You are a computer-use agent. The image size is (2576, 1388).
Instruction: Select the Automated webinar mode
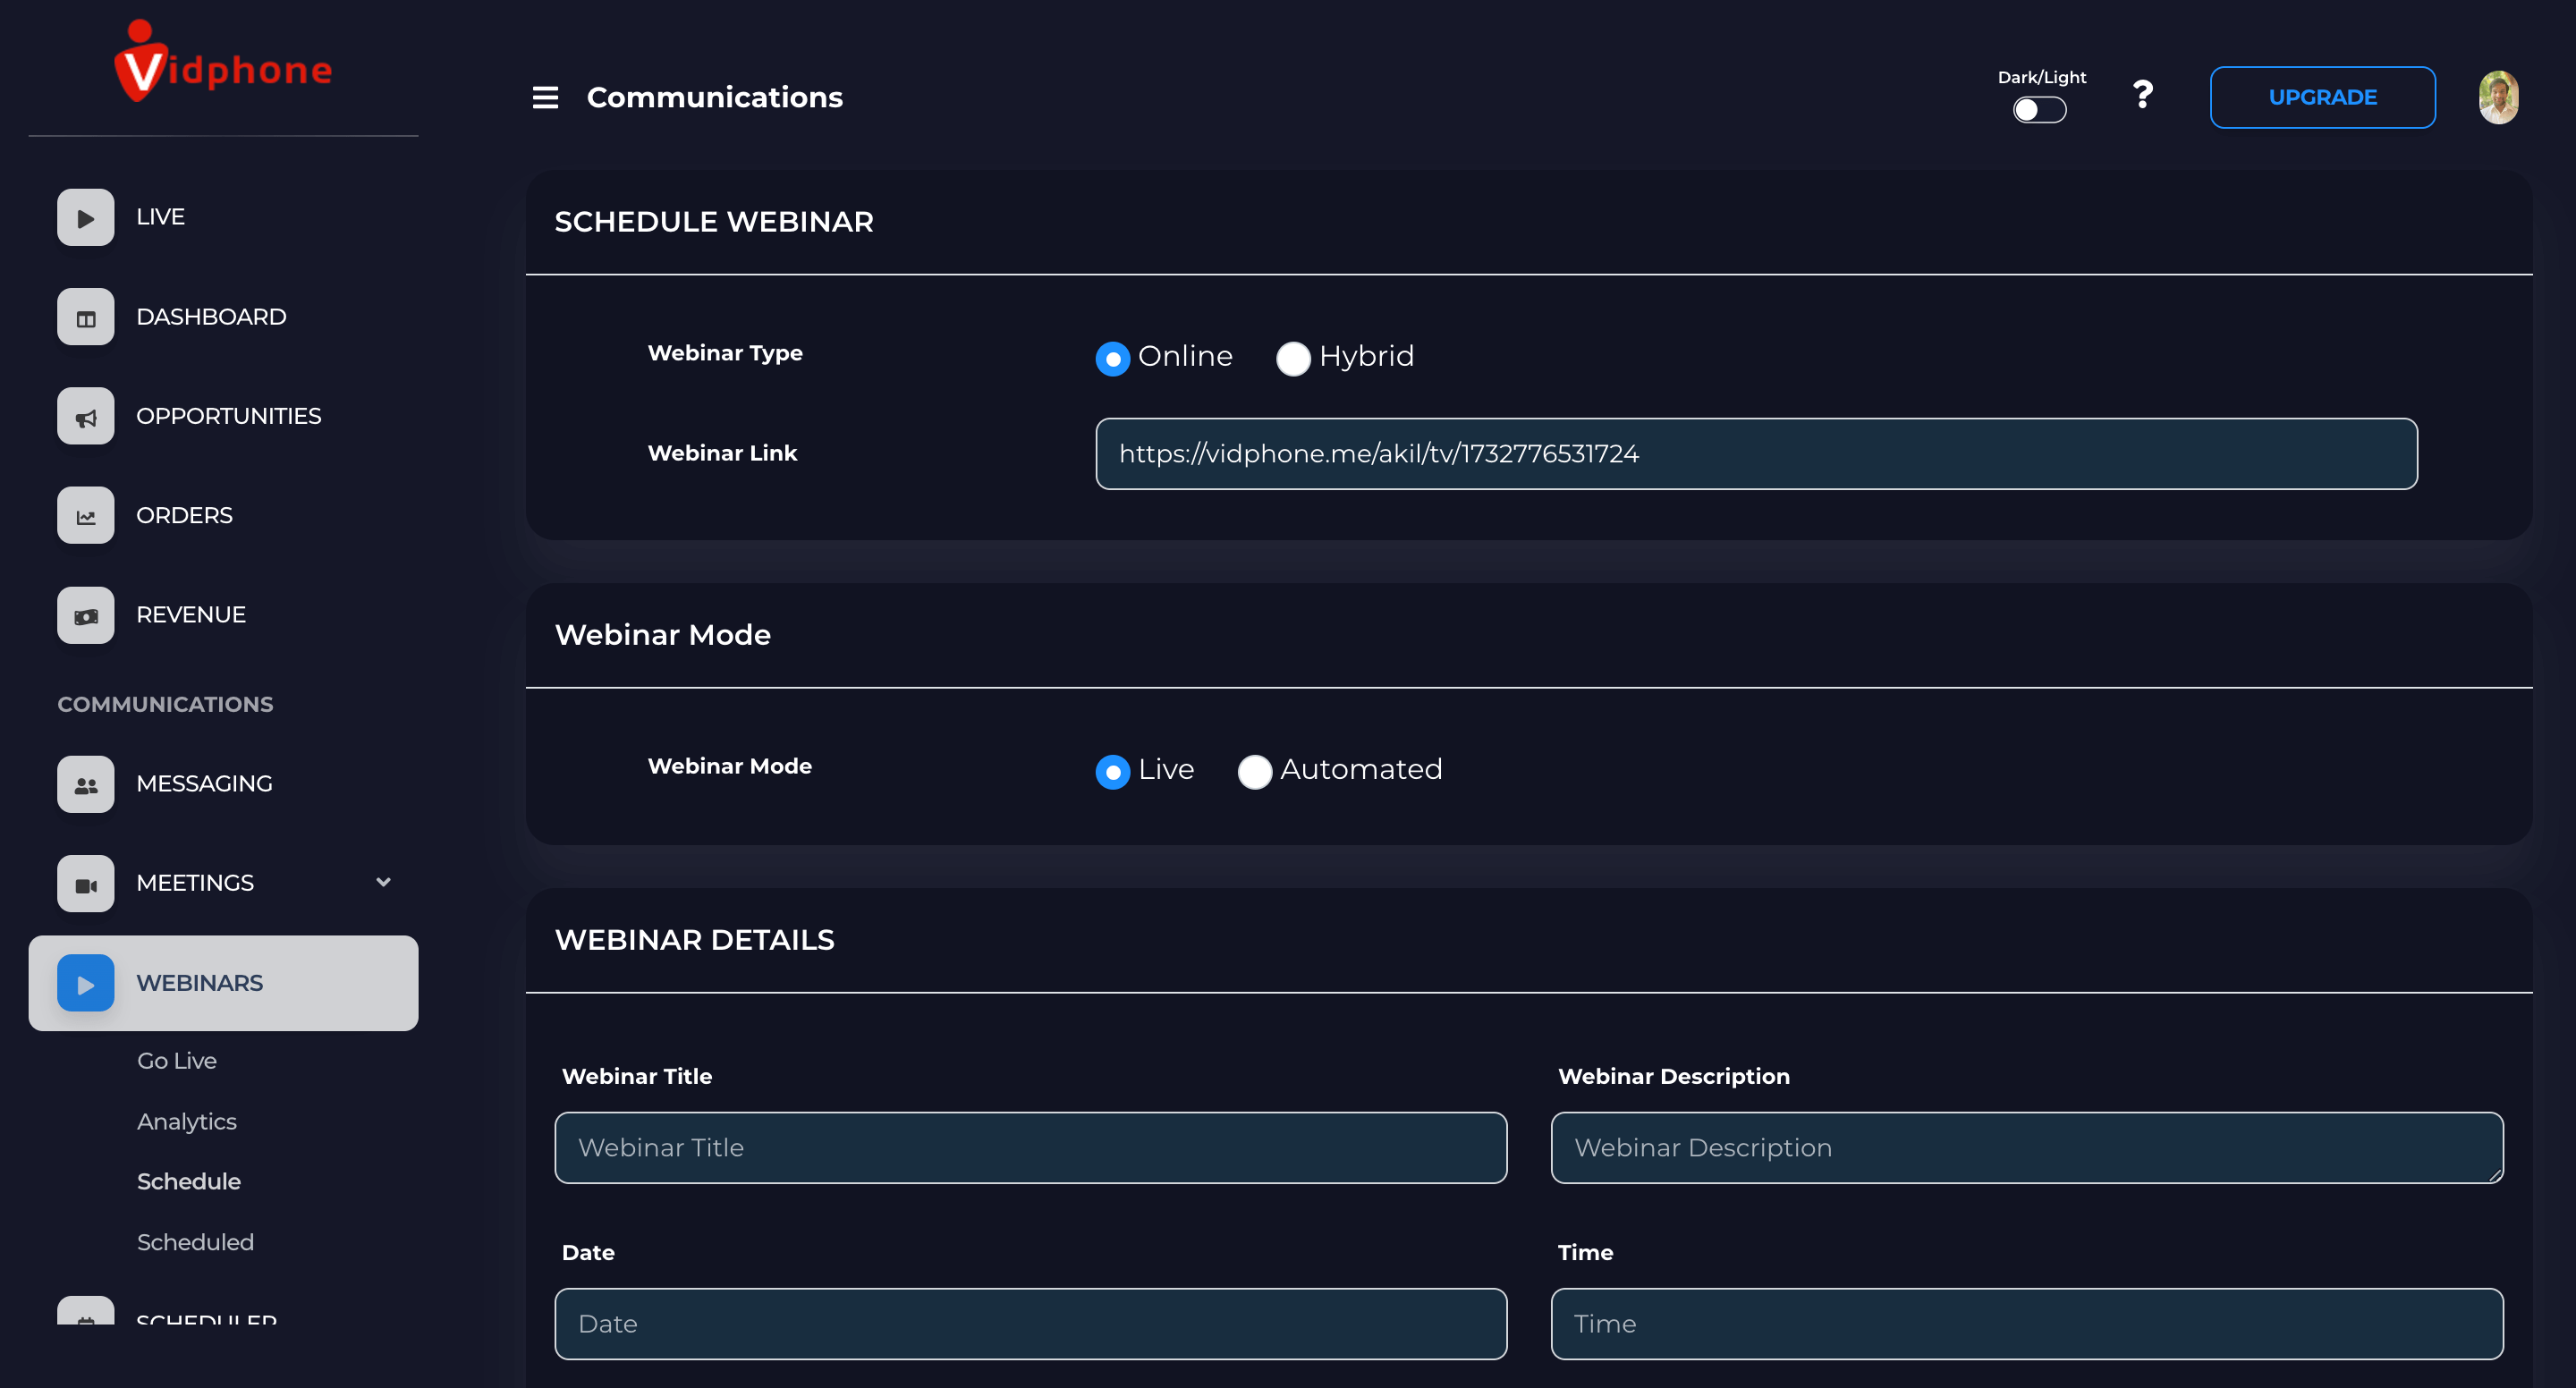pyautogui.click(x=1254, y=771)
